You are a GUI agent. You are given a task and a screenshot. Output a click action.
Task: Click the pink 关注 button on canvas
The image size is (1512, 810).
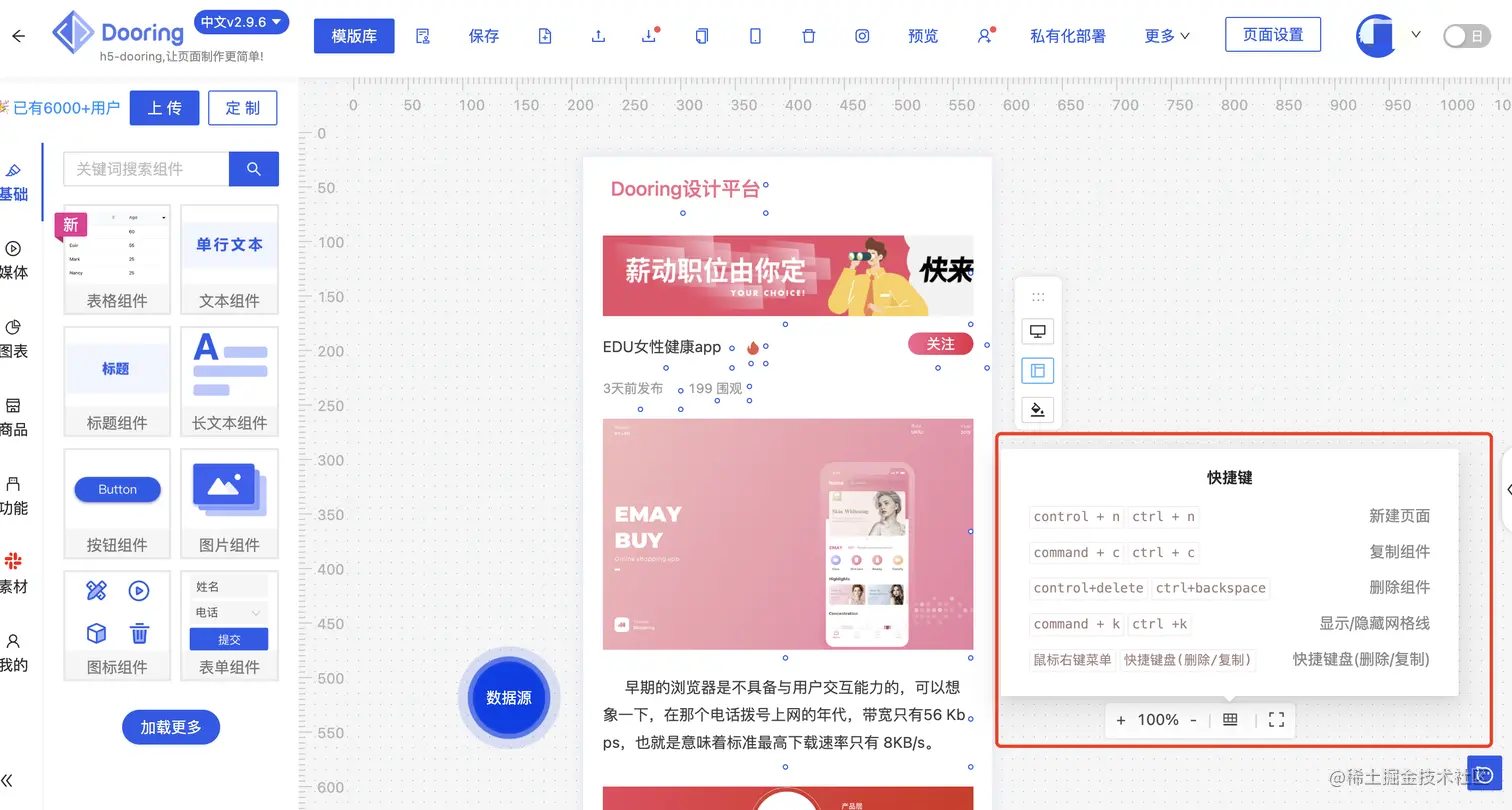click(x=940, y=344)
